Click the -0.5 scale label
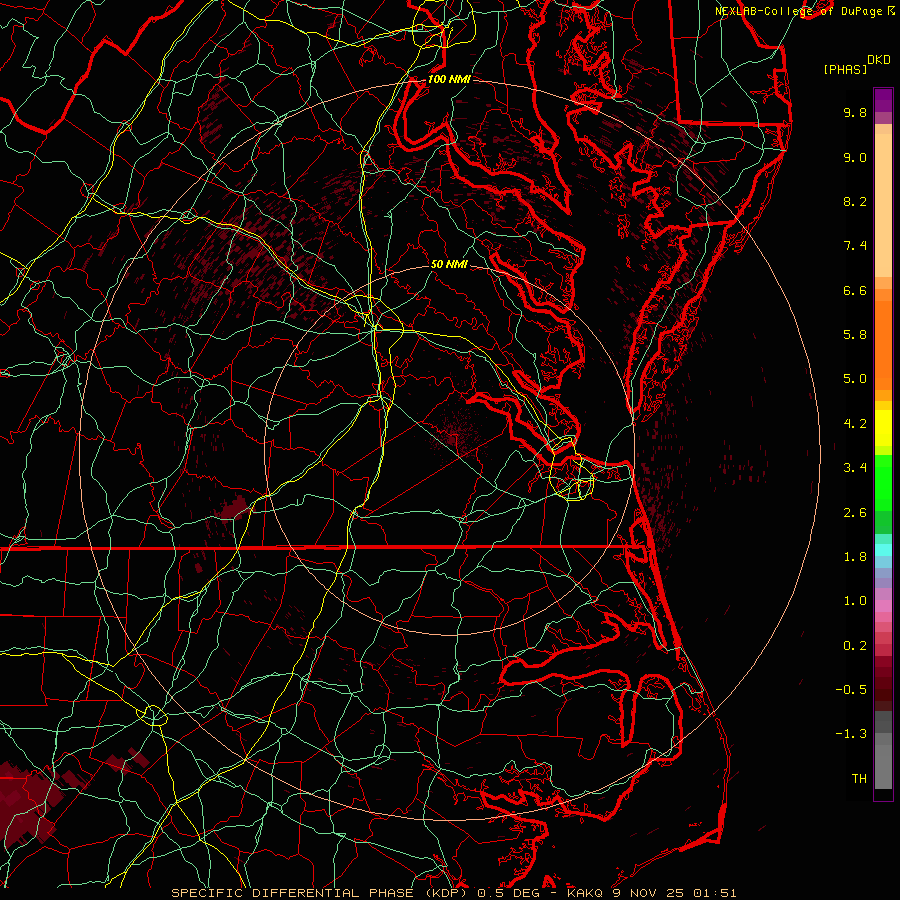 (x=851, y=690)
